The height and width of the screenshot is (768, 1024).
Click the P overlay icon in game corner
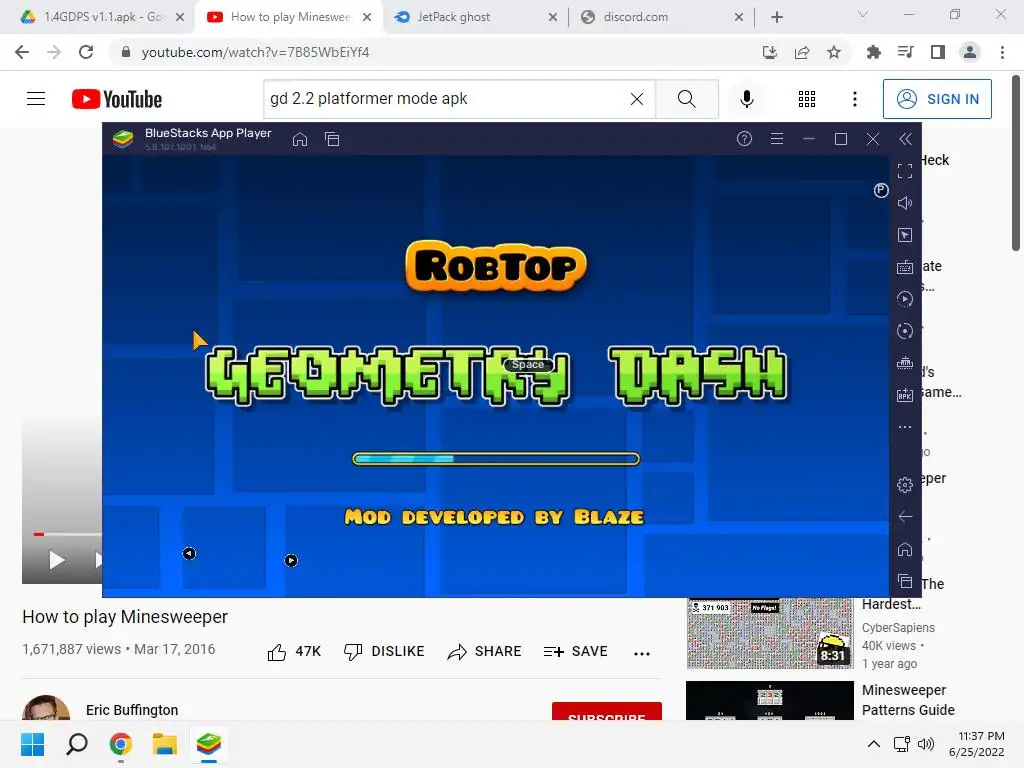click(x=881, y=190)
